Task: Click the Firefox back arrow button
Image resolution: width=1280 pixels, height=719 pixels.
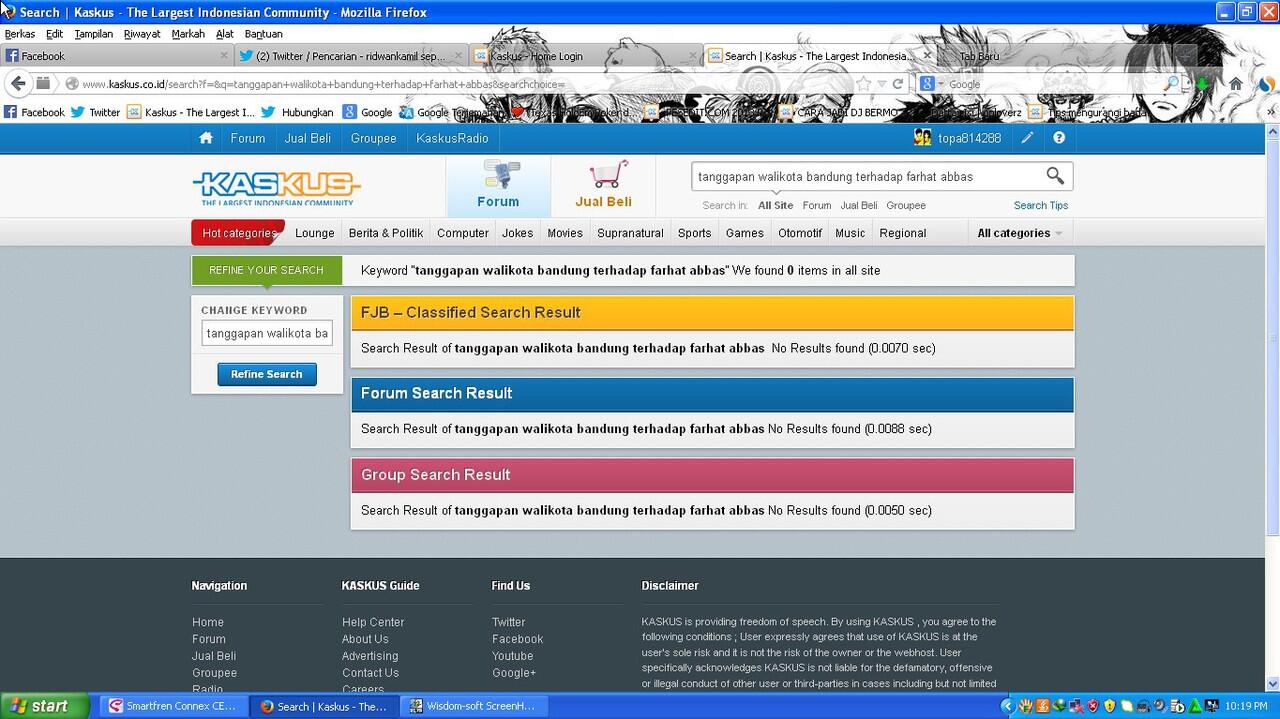Action: tap(18, 84)
